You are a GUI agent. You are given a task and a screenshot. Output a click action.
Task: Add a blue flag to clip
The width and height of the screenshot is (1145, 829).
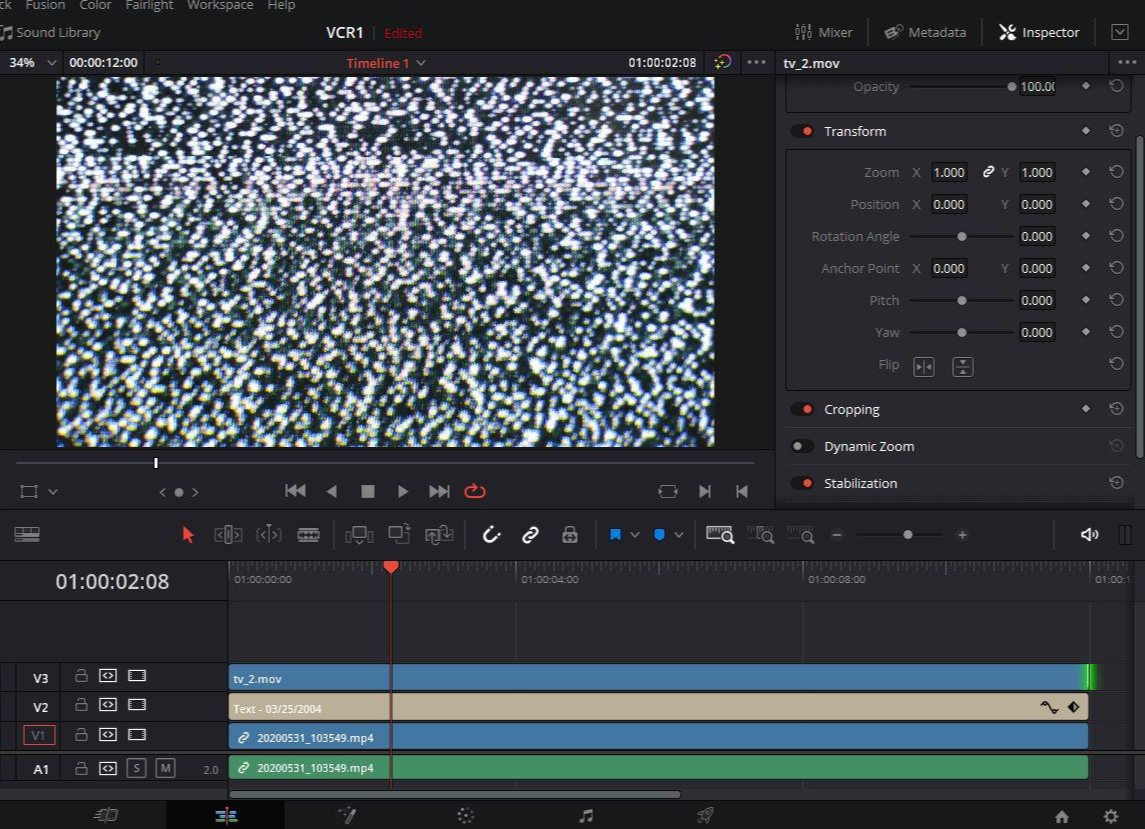point(615,535)
